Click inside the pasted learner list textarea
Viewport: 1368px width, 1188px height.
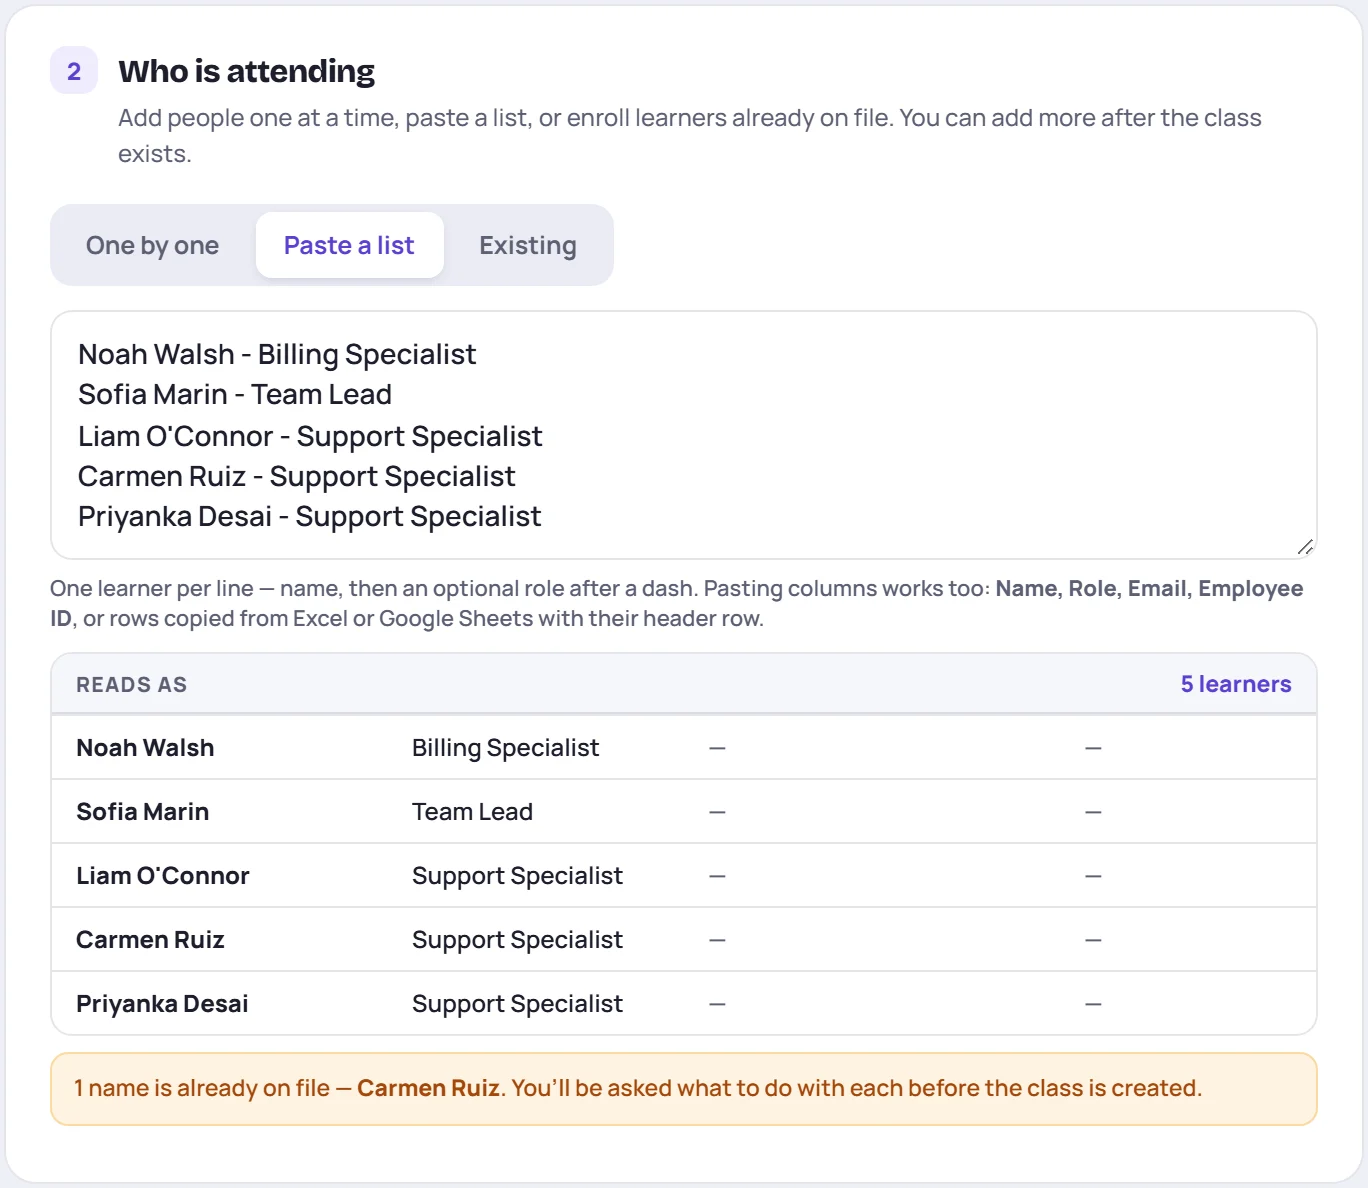point(683,435)
